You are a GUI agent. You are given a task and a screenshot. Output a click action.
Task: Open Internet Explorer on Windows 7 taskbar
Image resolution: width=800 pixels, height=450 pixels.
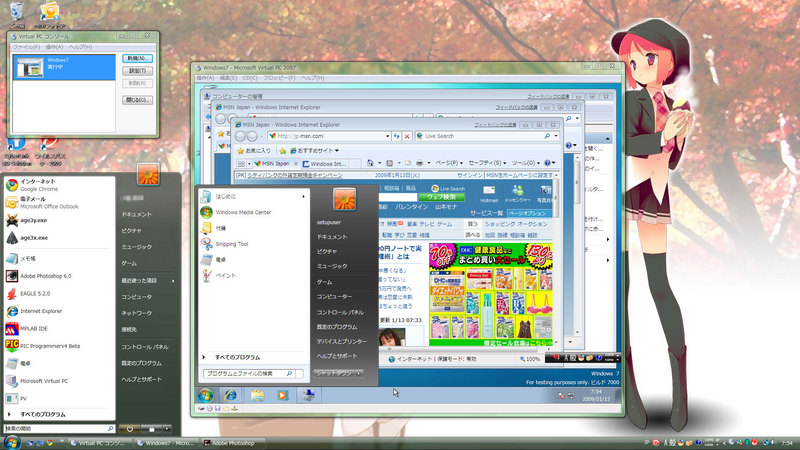tap(231, 395)
